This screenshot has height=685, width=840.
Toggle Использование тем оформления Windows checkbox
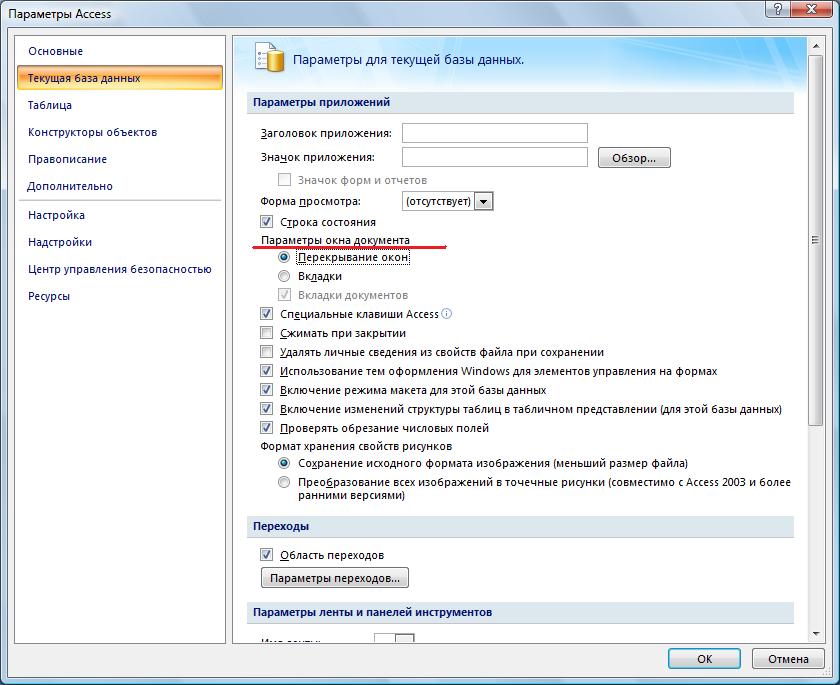[x=266, y=371]
